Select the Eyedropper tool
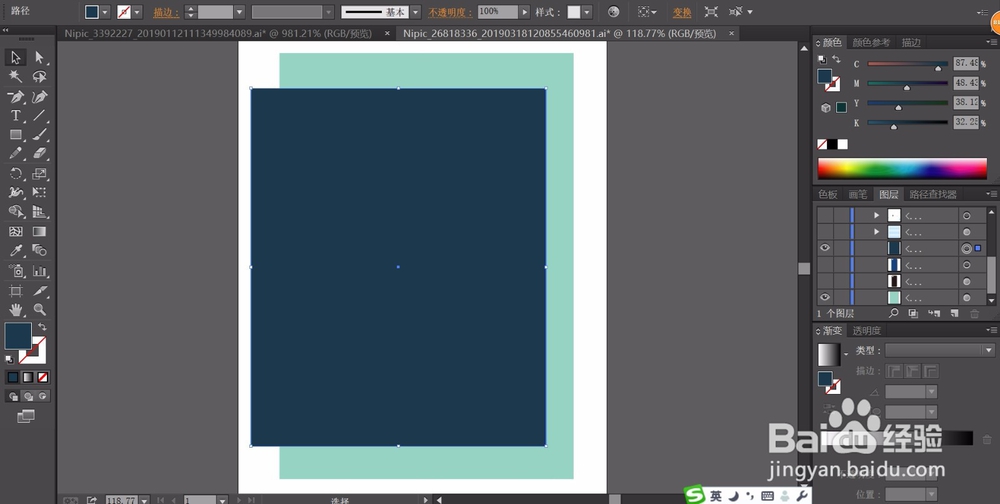The image size is (1000, 504). point(15,251)
